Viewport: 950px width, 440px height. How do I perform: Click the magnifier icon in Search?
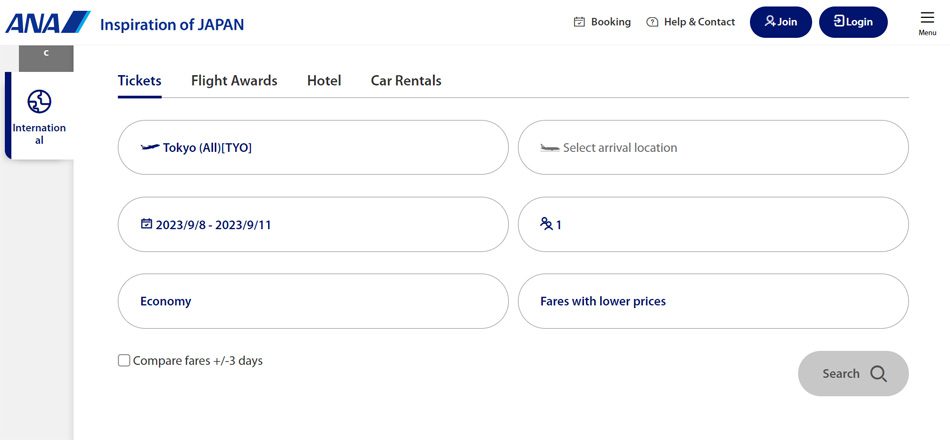click(x=879, y=373)
